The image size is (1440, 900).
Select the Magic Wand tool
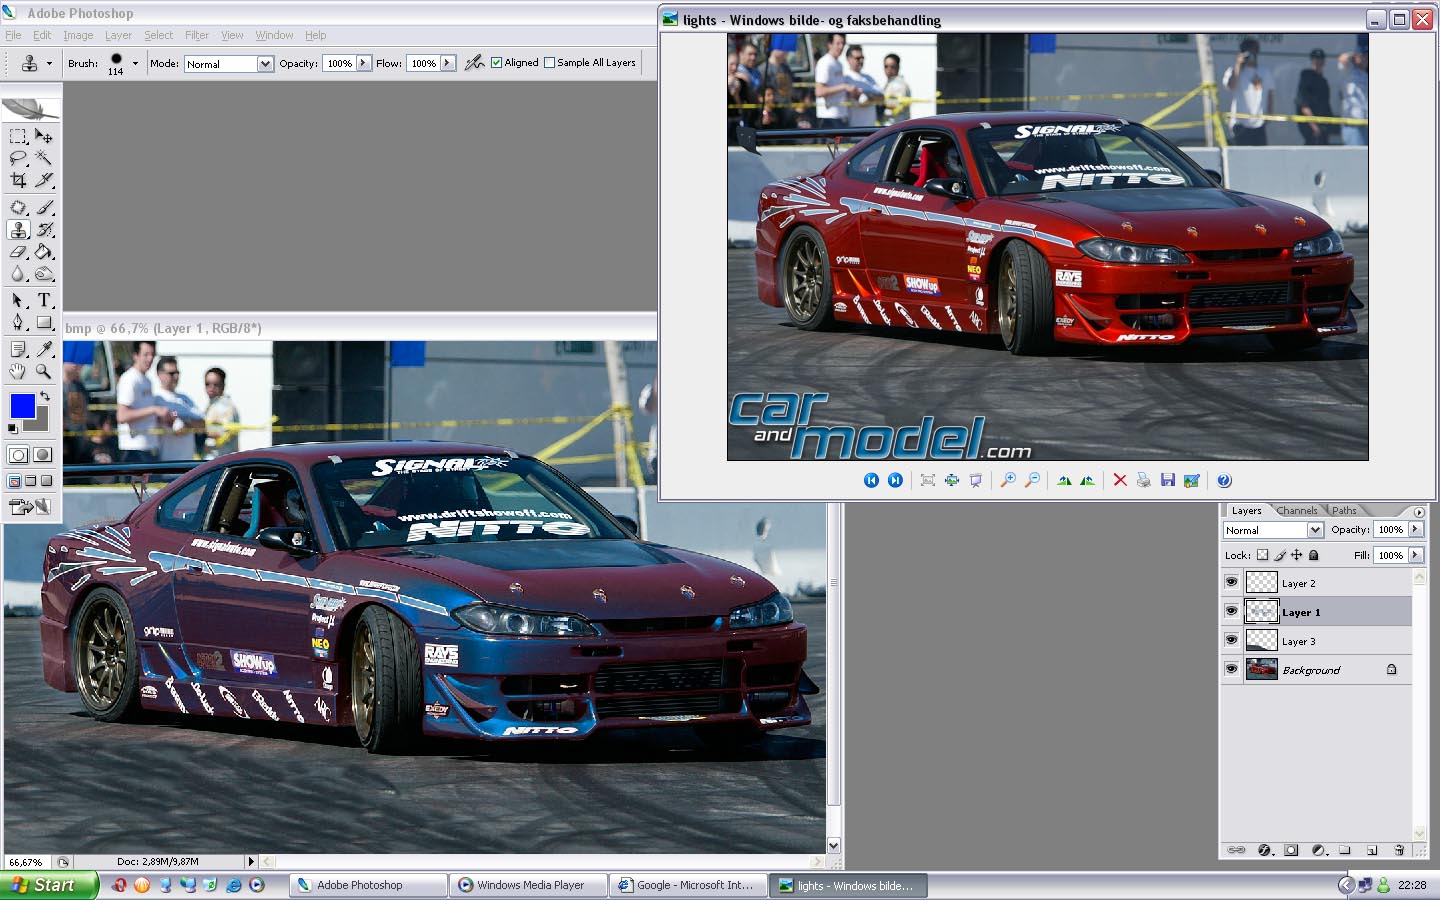[44, 158]
